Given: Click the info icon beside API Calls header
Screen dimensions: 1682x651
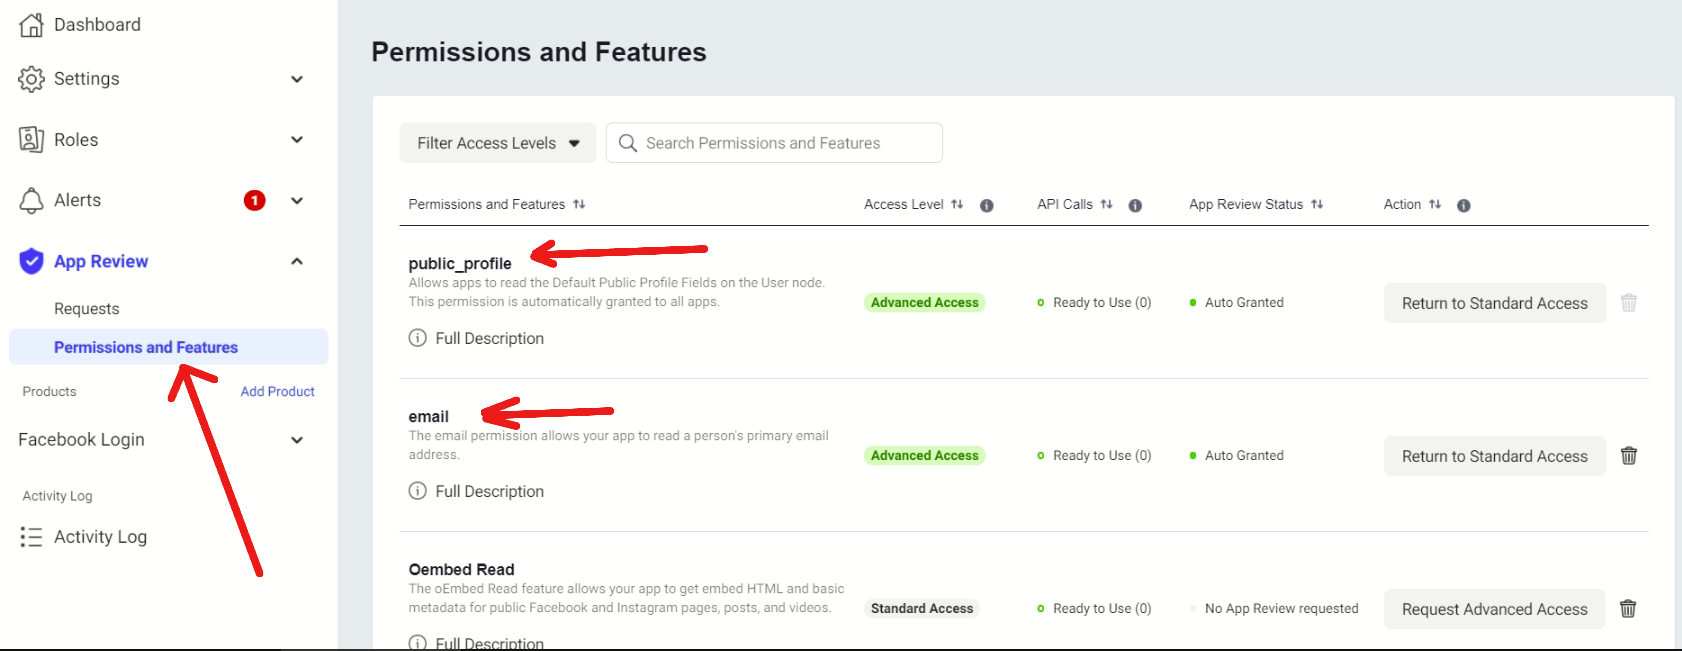Looking at the screenshot, I should pos(1135,205).
